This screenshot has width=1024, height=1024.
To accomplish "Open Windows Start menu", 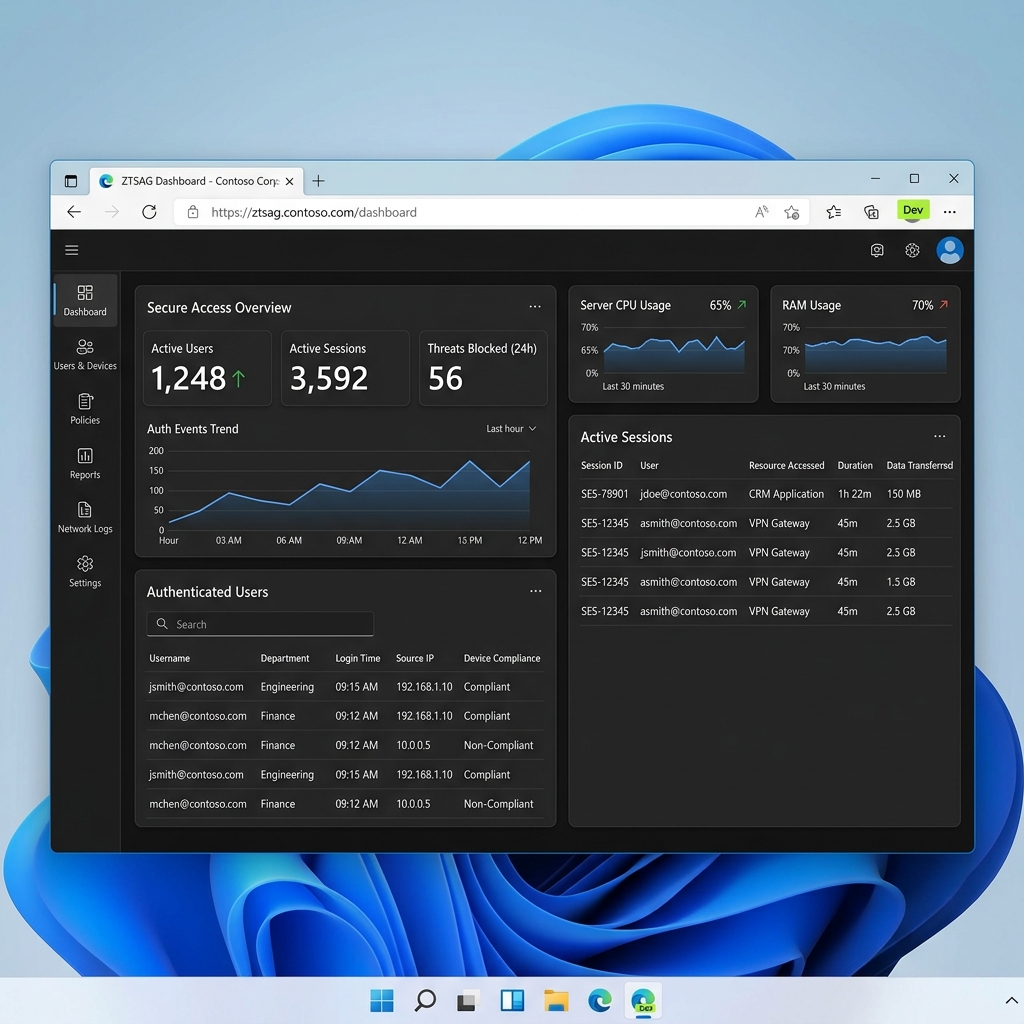I will coord(382,1000).
